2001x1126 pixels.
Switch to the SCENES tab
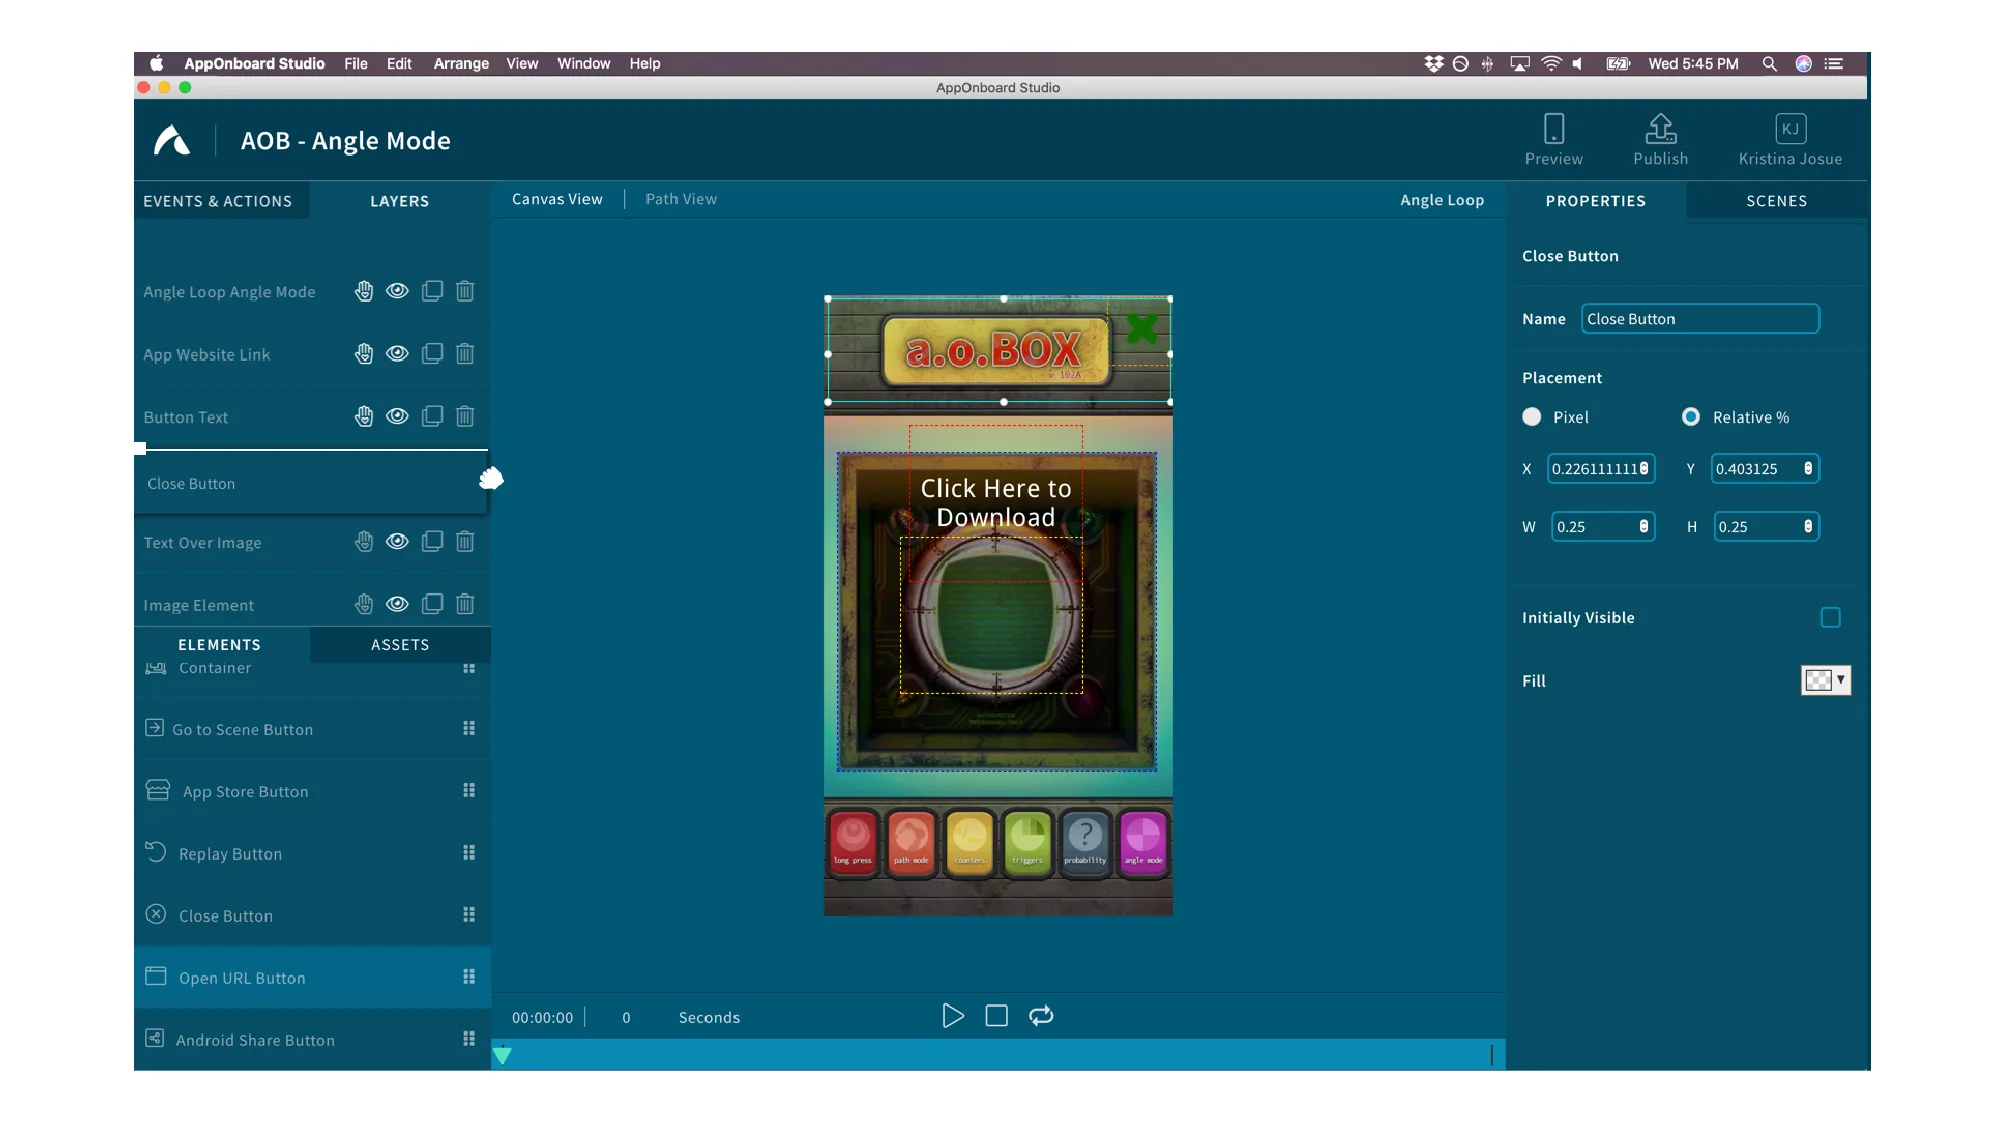(1776, 201)
